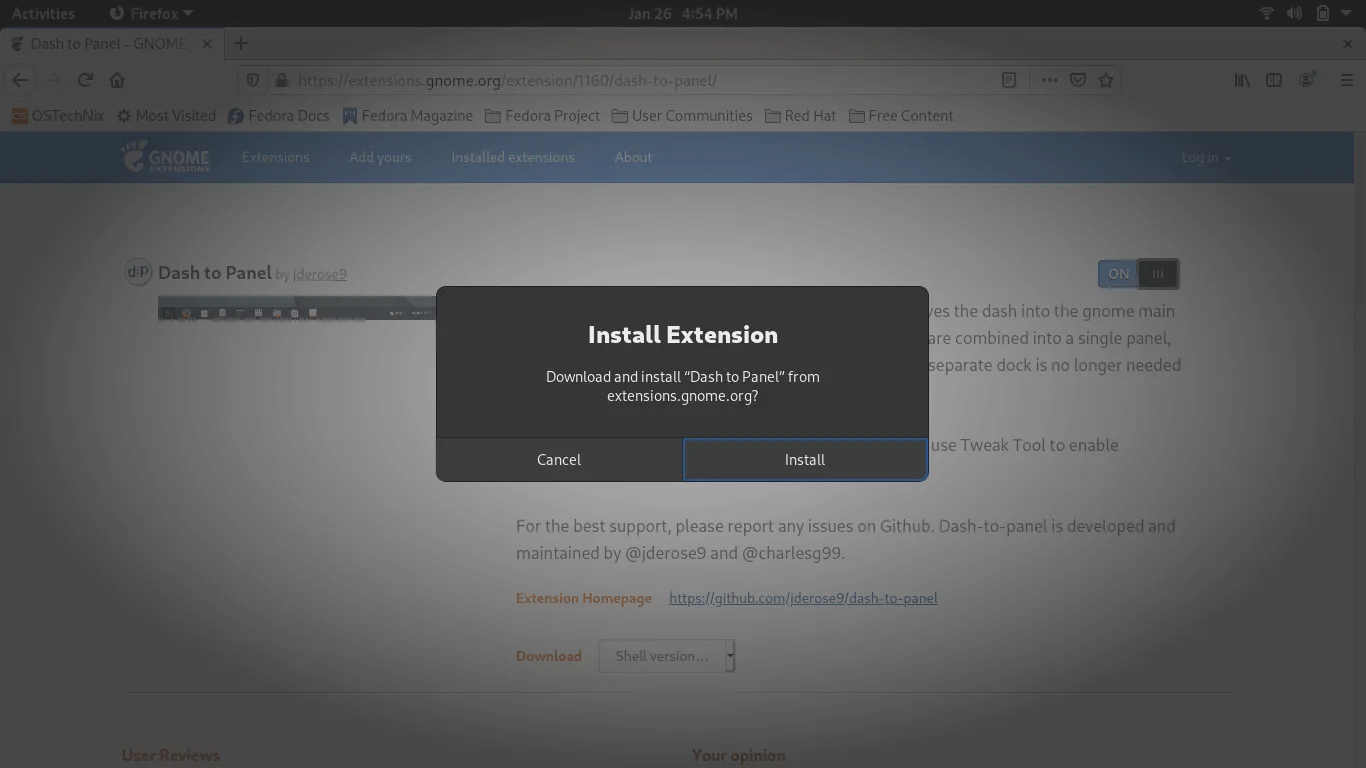
Task: Click Install in the extension dialog
Action: pyautogui.click(x=804, y=459)
